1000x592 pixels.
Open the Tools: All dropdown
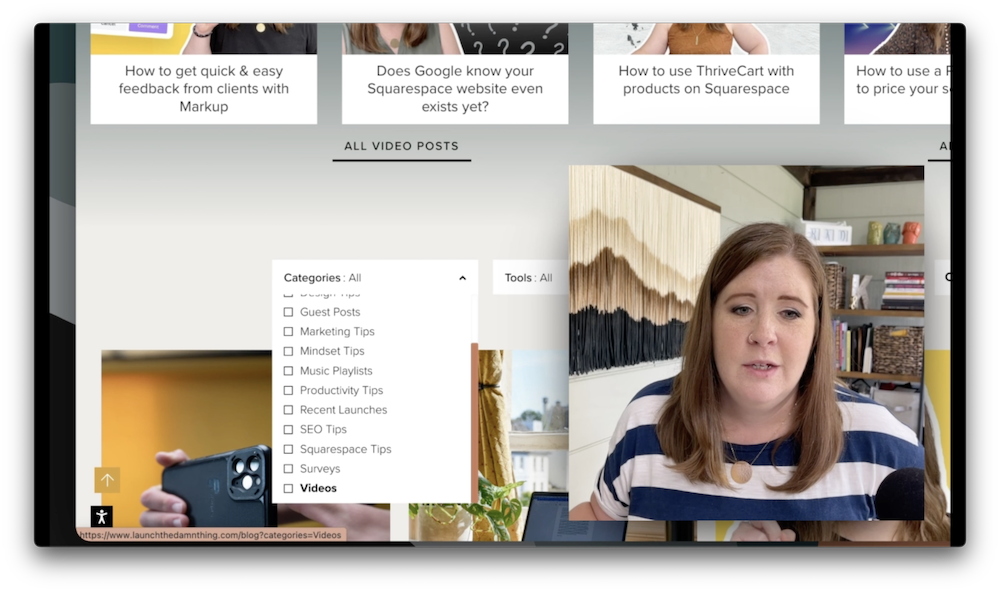point(529,278)
